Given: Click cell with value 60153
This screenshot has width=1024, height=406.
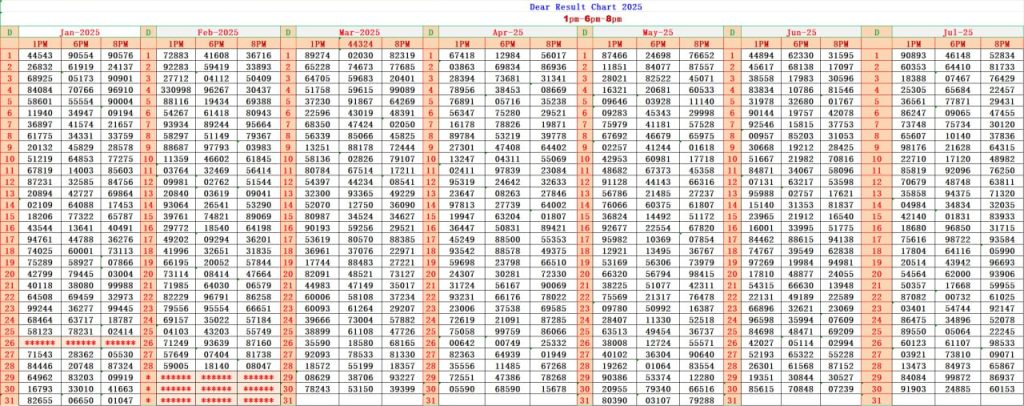Looking at the screenshot, I should 1002,388.
